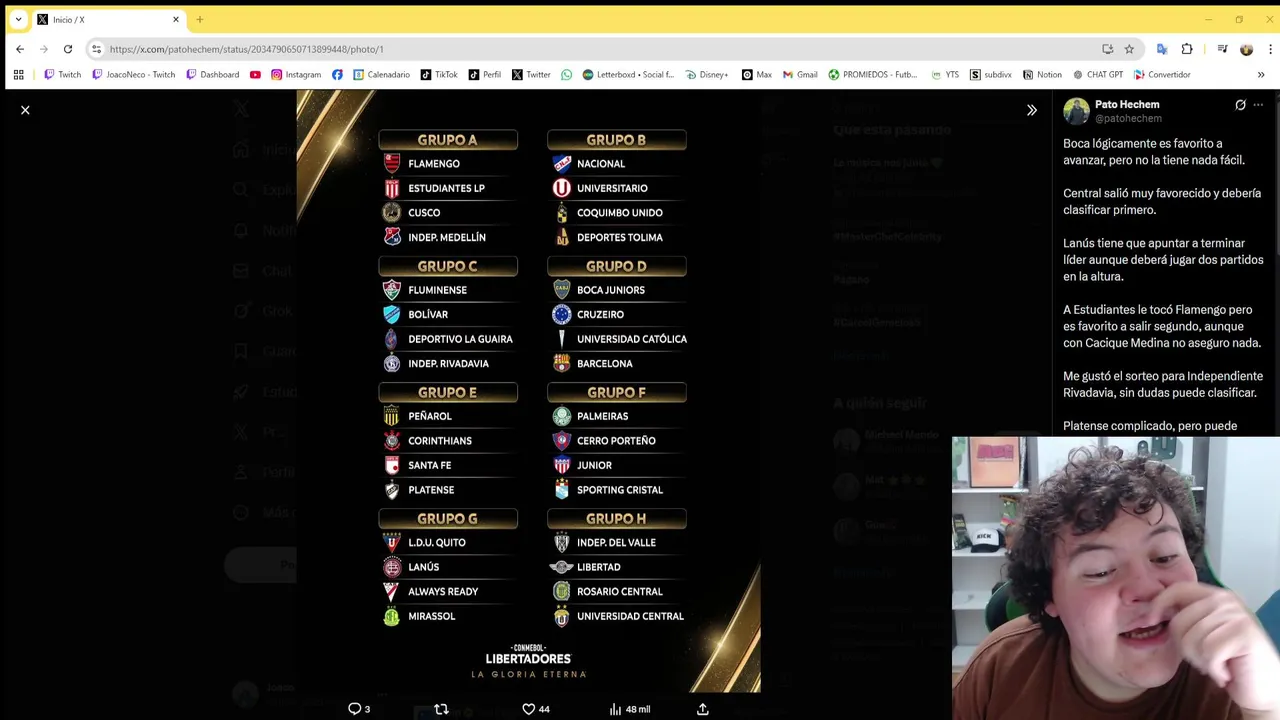Click the reply icon with 3 comments
This screenshot has height=720, width=1280.
[x=359, y=709]
